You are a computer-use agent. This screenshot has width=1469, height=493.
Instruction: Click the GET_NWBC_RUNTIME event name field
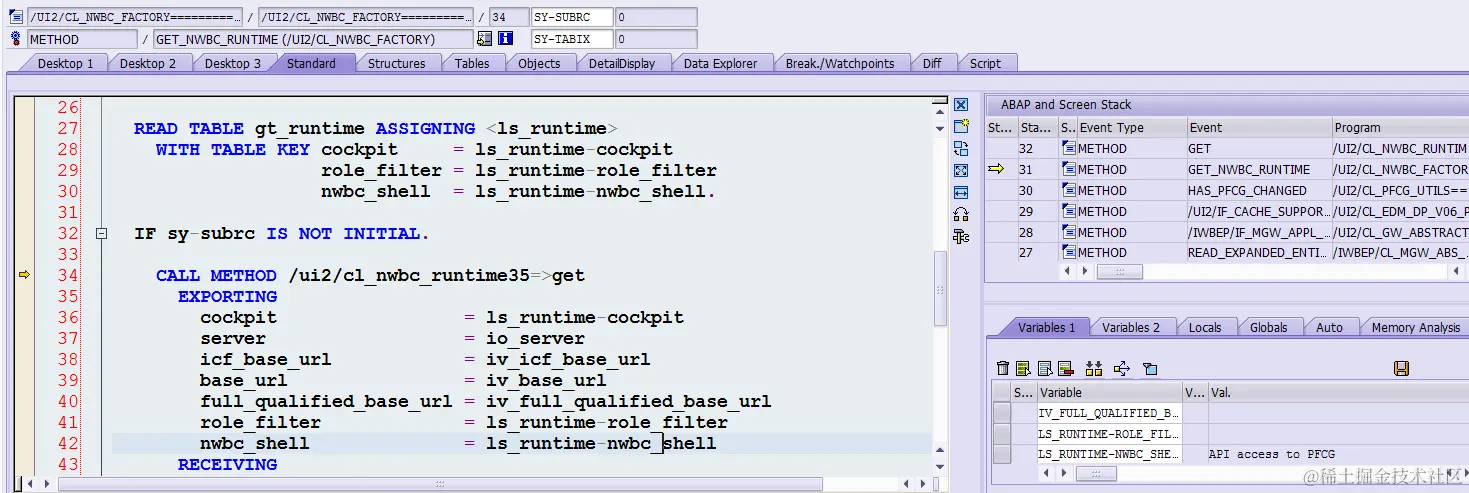tap(313, 39)
